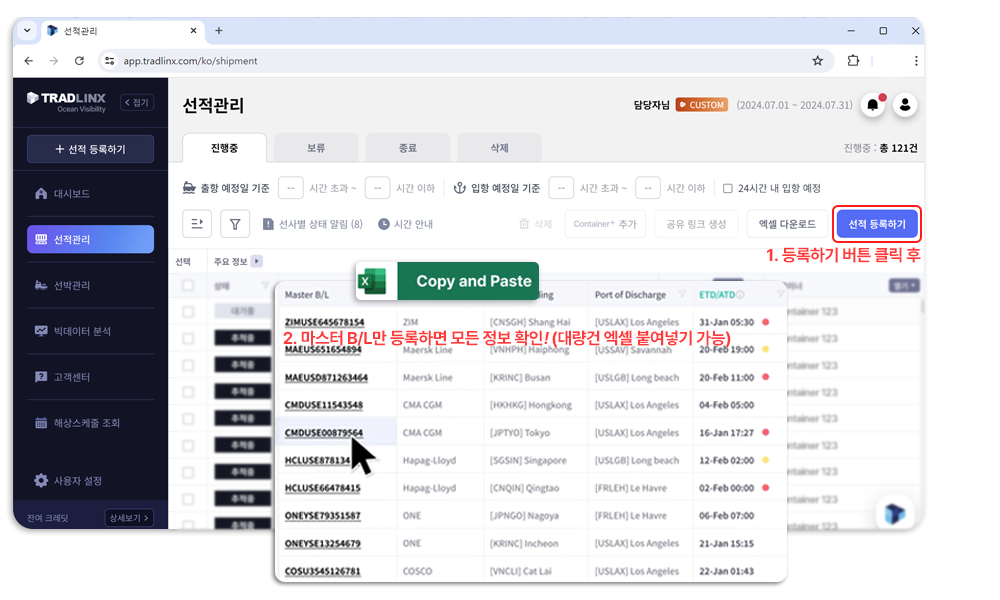Click the TRADLINX logo
This screenshot has width=1000, height=600.
point(66,101)
